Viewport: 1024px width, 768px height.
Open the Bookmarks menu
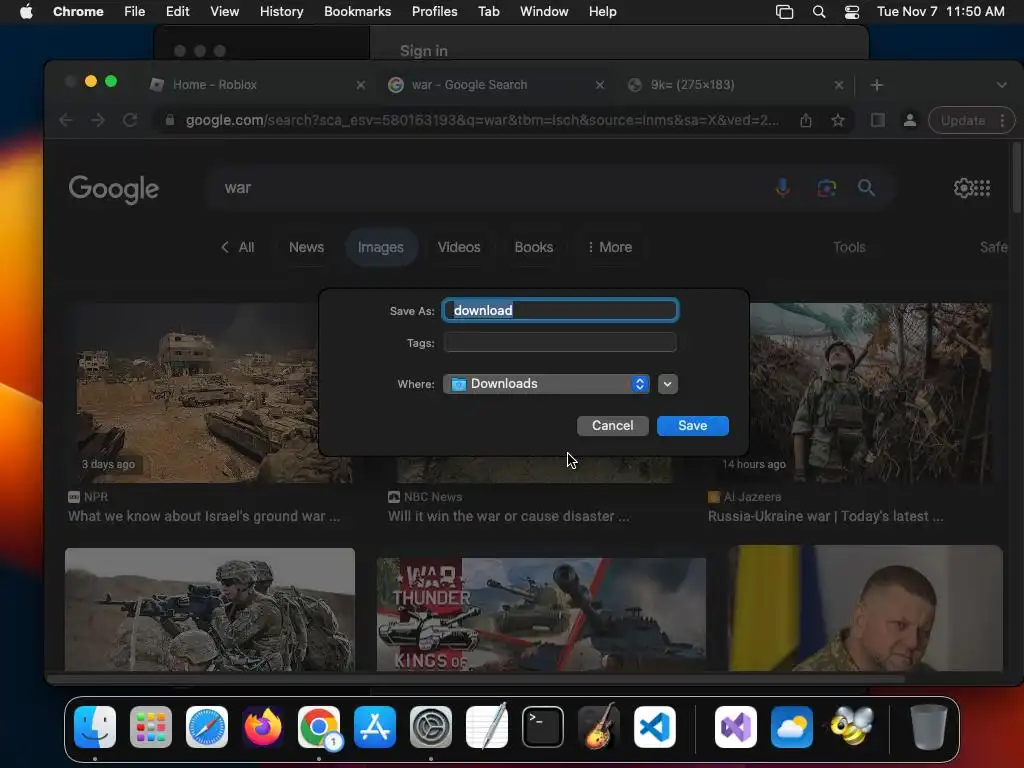[x=357, y=12]
